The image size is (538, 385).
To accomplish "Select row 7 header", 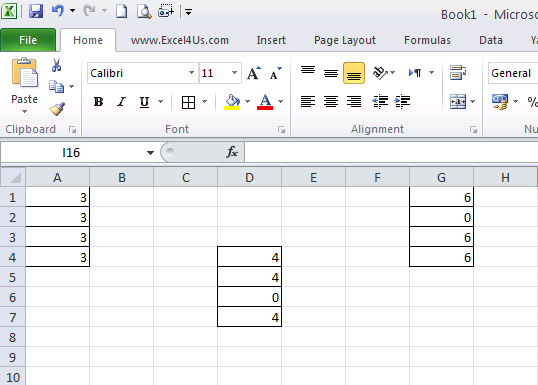I will click(x=13, y=317).
